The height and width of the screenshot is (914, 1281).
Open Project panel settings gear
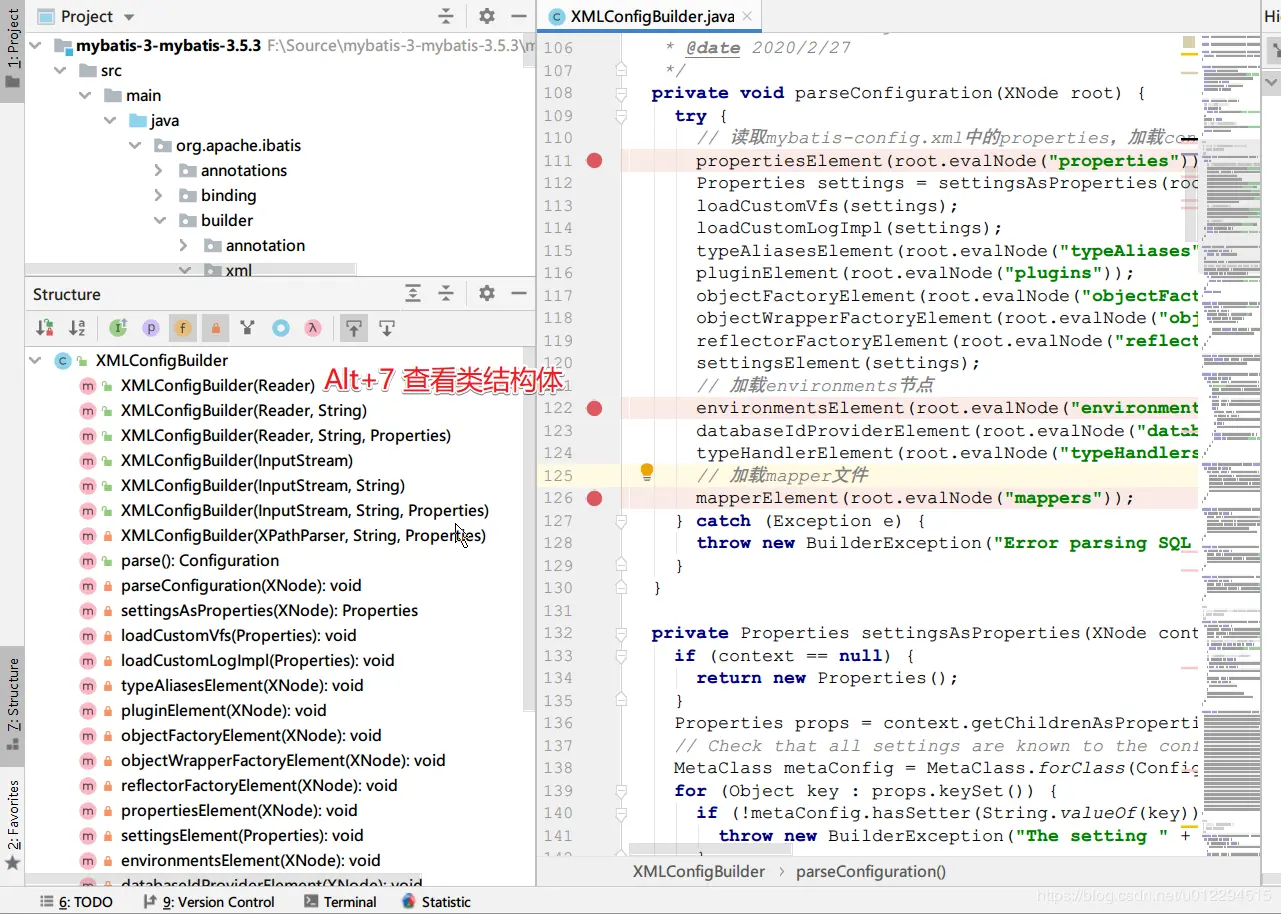point(487,16)
